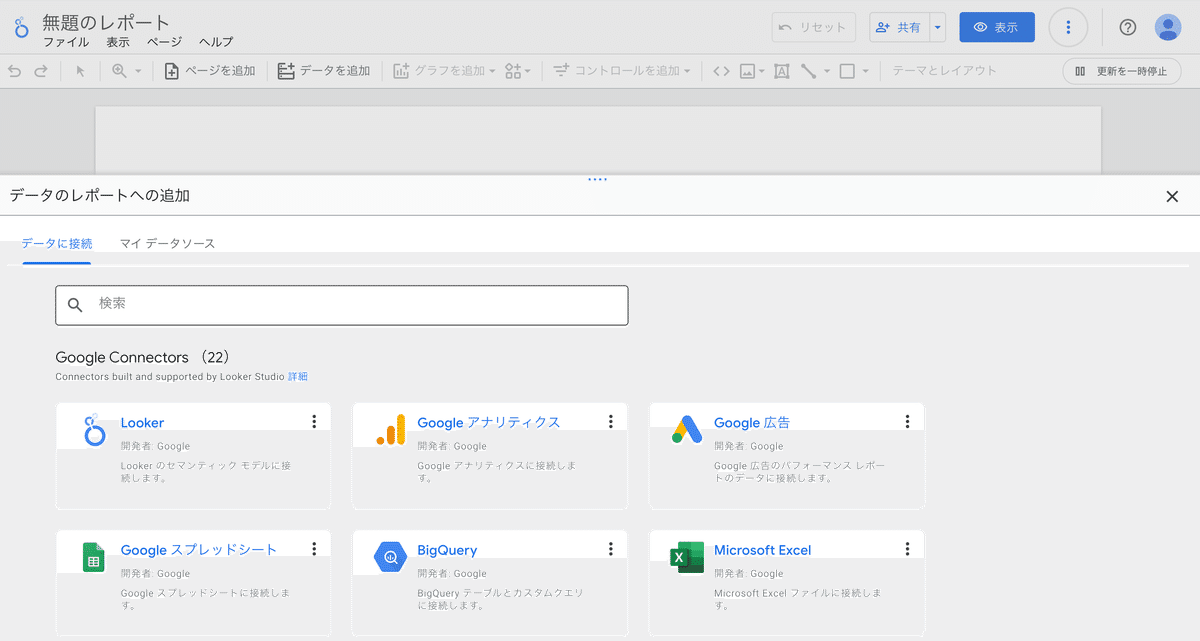Click the Google Connectors (22) heading

143,357
